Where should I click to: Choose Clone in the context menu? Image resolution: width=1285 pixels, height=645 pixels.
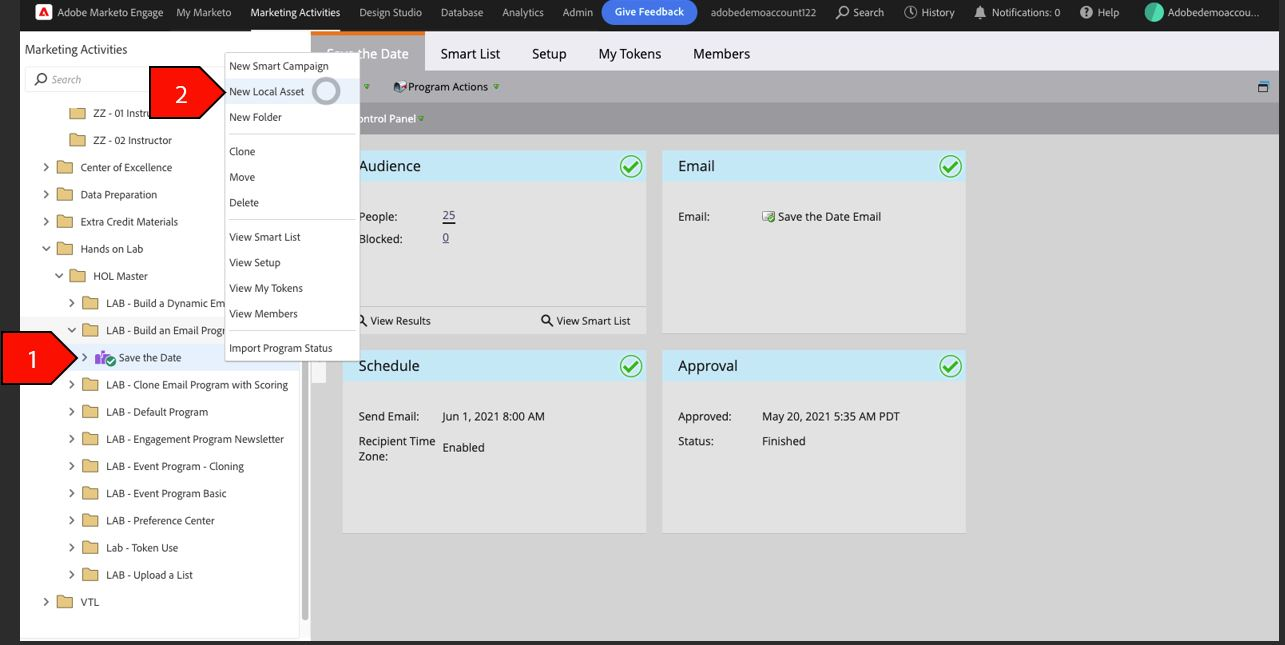[242, 152]
